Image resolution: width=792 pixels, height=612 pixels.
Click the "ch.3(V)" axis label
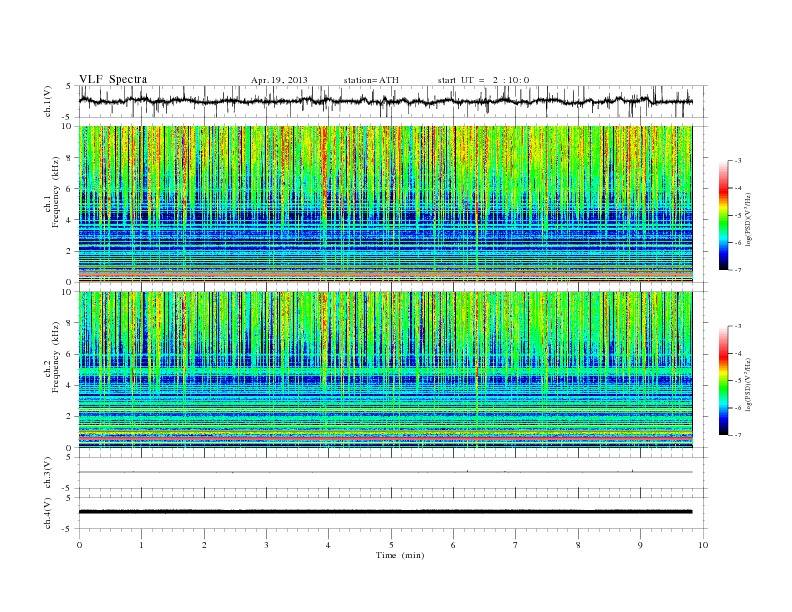tap(48, 473)
